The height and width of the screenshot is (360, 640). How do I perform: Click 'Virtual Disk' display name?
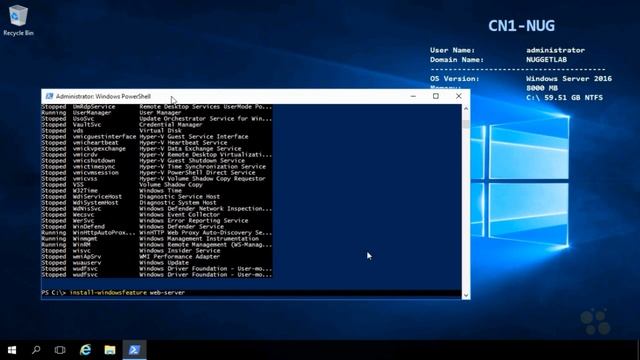(x=160, y=131)
